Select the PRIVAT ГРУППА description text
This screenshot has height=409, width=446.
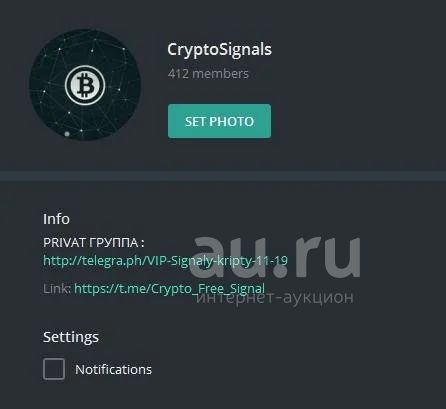click(x=94, y=242)
